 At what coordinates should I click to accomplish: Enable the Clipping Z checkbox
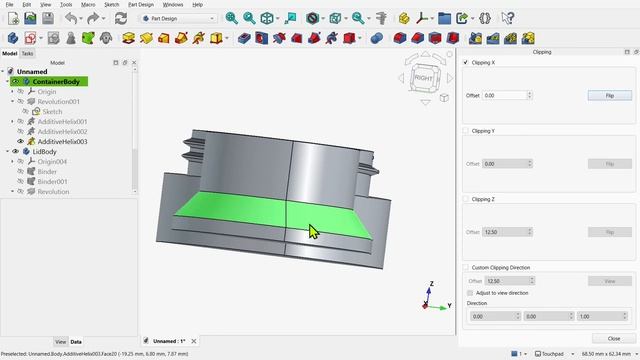click(466, 199)
